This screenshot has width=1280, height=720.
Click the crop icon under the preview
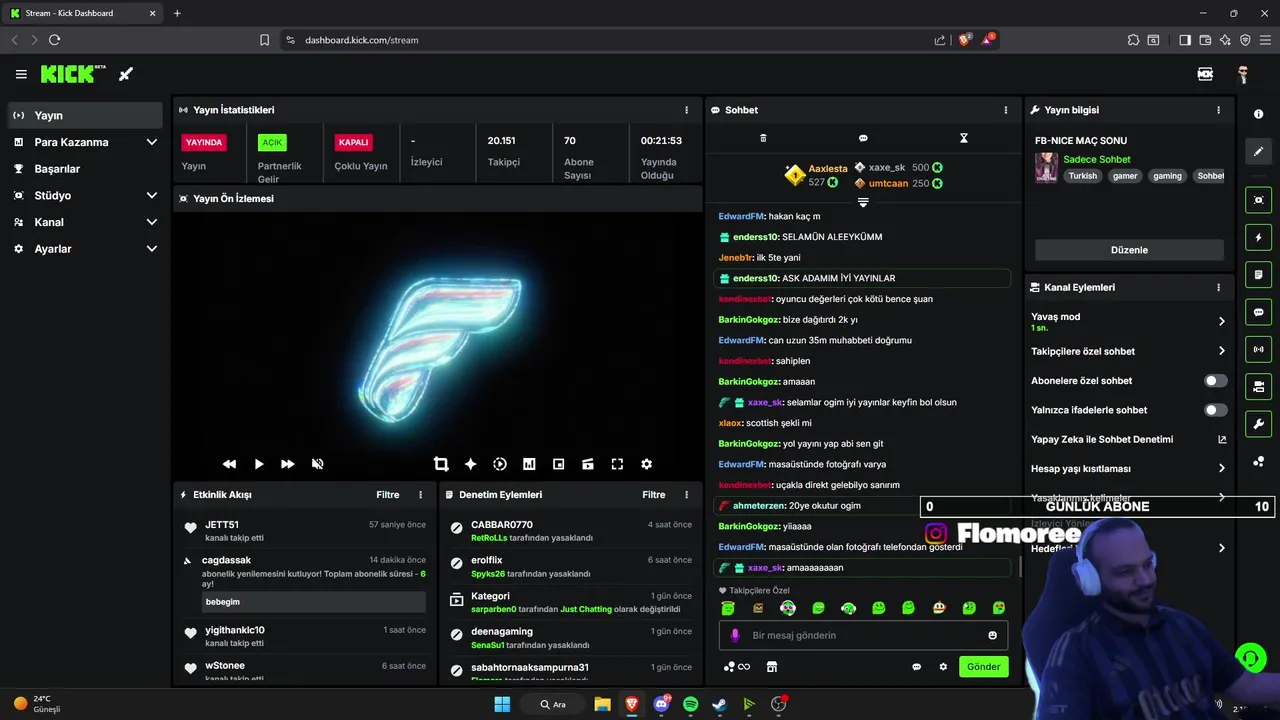click(441, 464)
